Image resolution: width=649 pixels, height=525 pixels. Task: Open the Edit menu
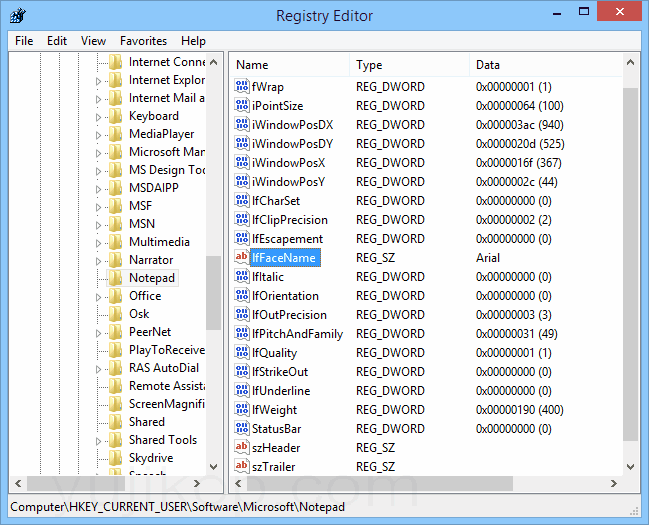click(x=57, y=41)
